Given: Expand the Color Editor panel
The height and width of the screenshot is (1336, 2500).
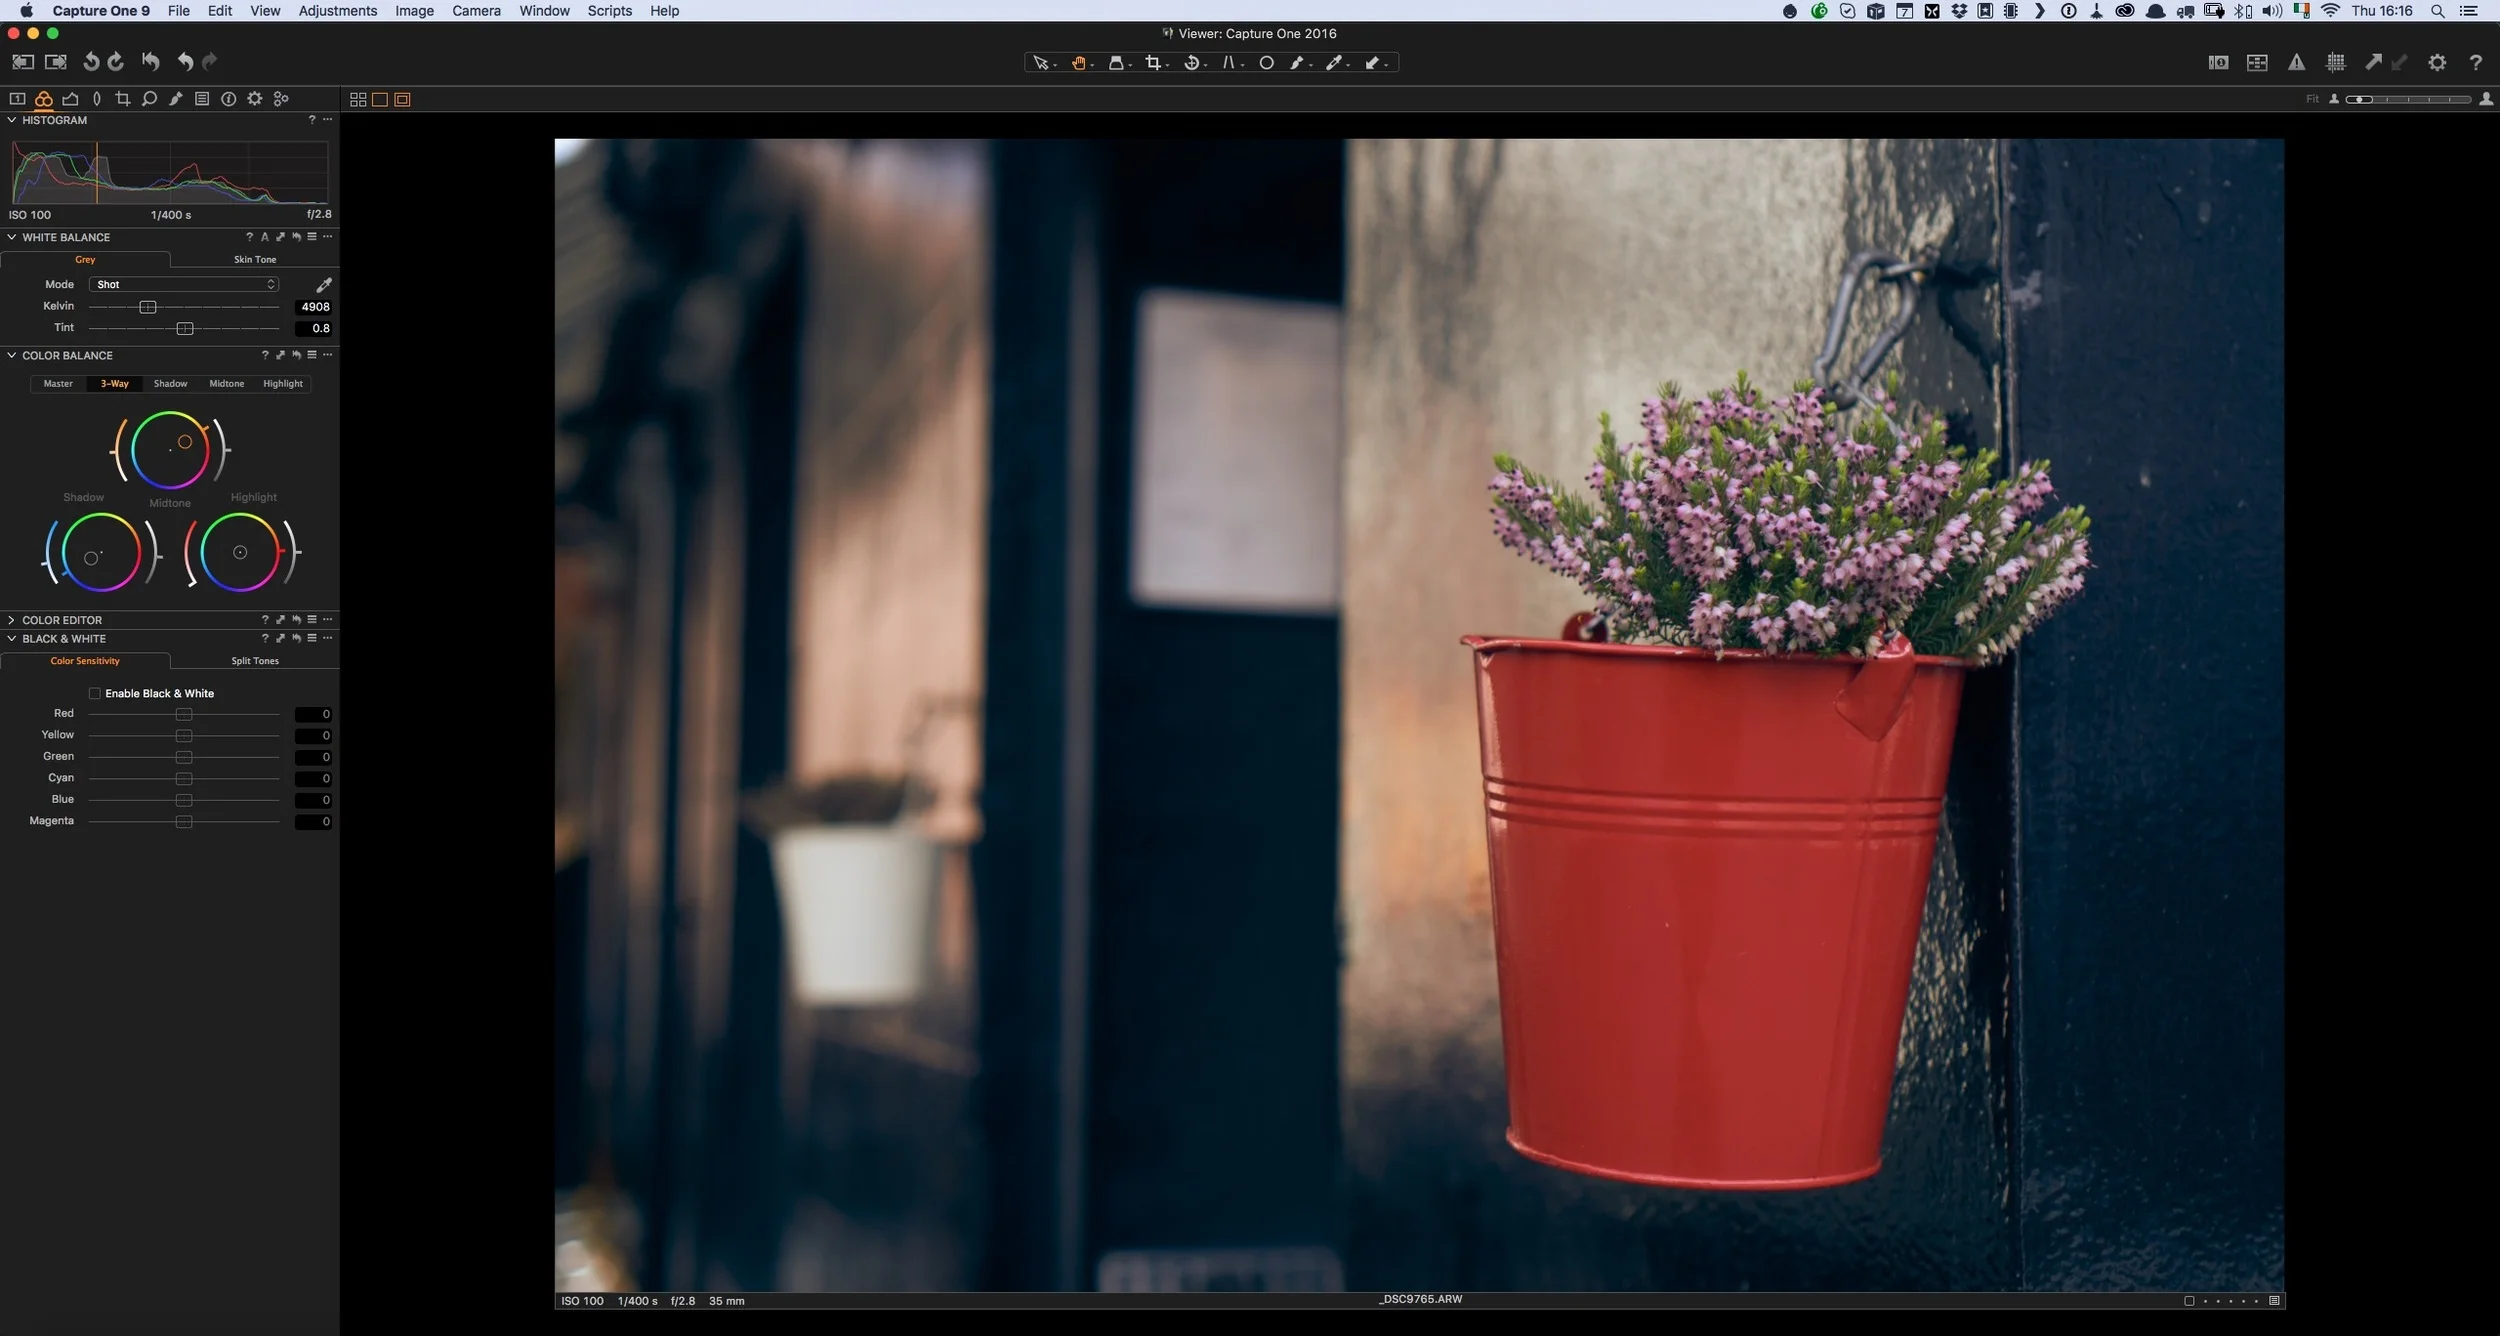Looking at the screenshot, I should pos(10,619).
